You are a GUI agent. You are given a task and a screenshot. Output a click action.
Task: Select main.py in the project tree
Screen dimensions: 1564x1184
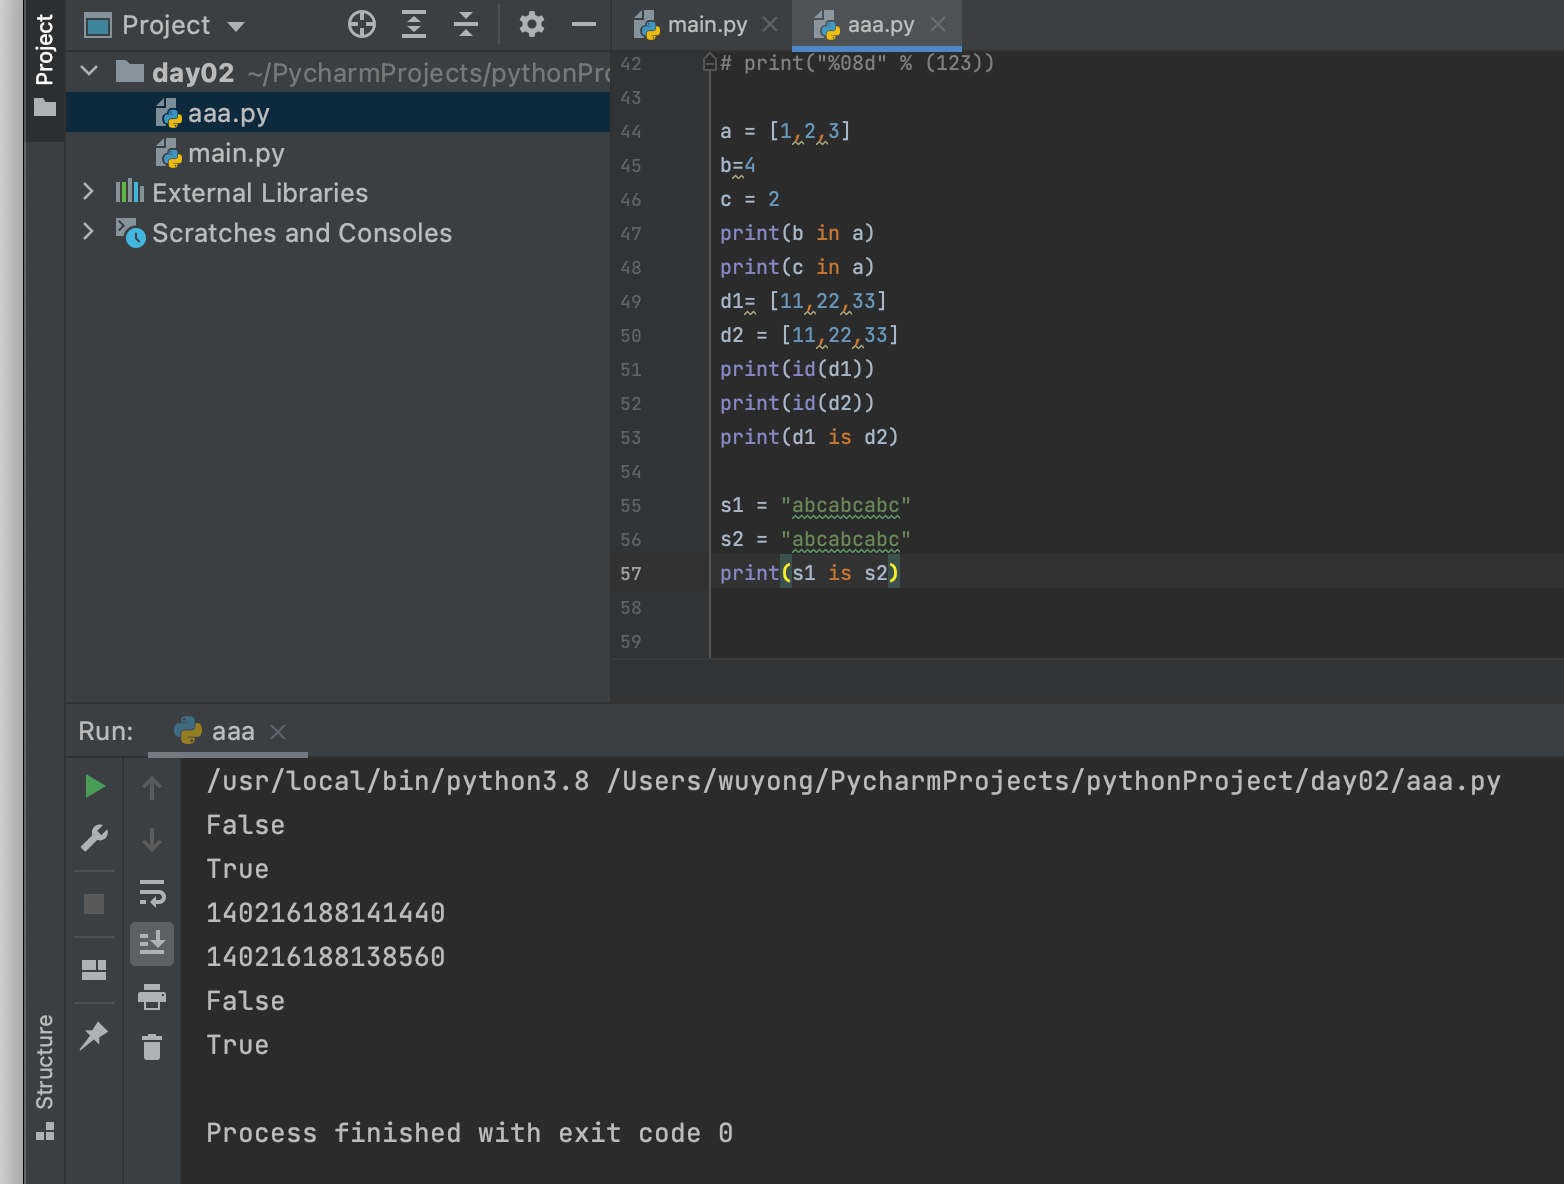(x=338, y=153)
